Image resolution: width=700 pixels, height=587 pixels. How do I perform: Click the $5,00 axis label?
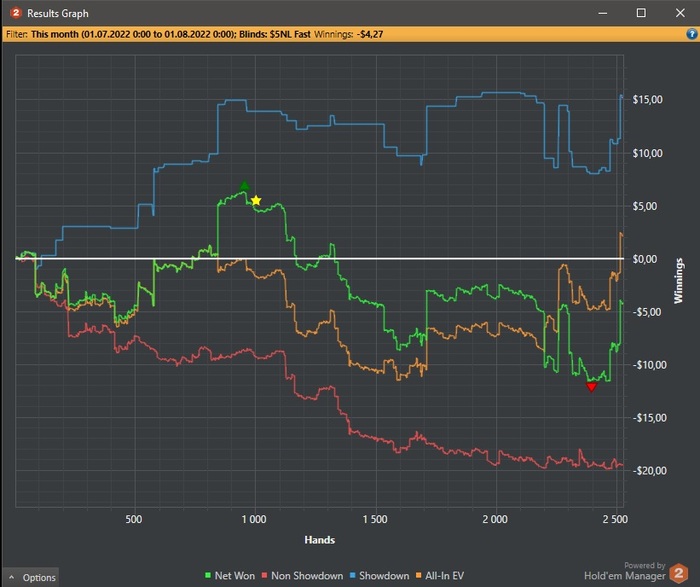pyautogui.click(x=645, y=206)
